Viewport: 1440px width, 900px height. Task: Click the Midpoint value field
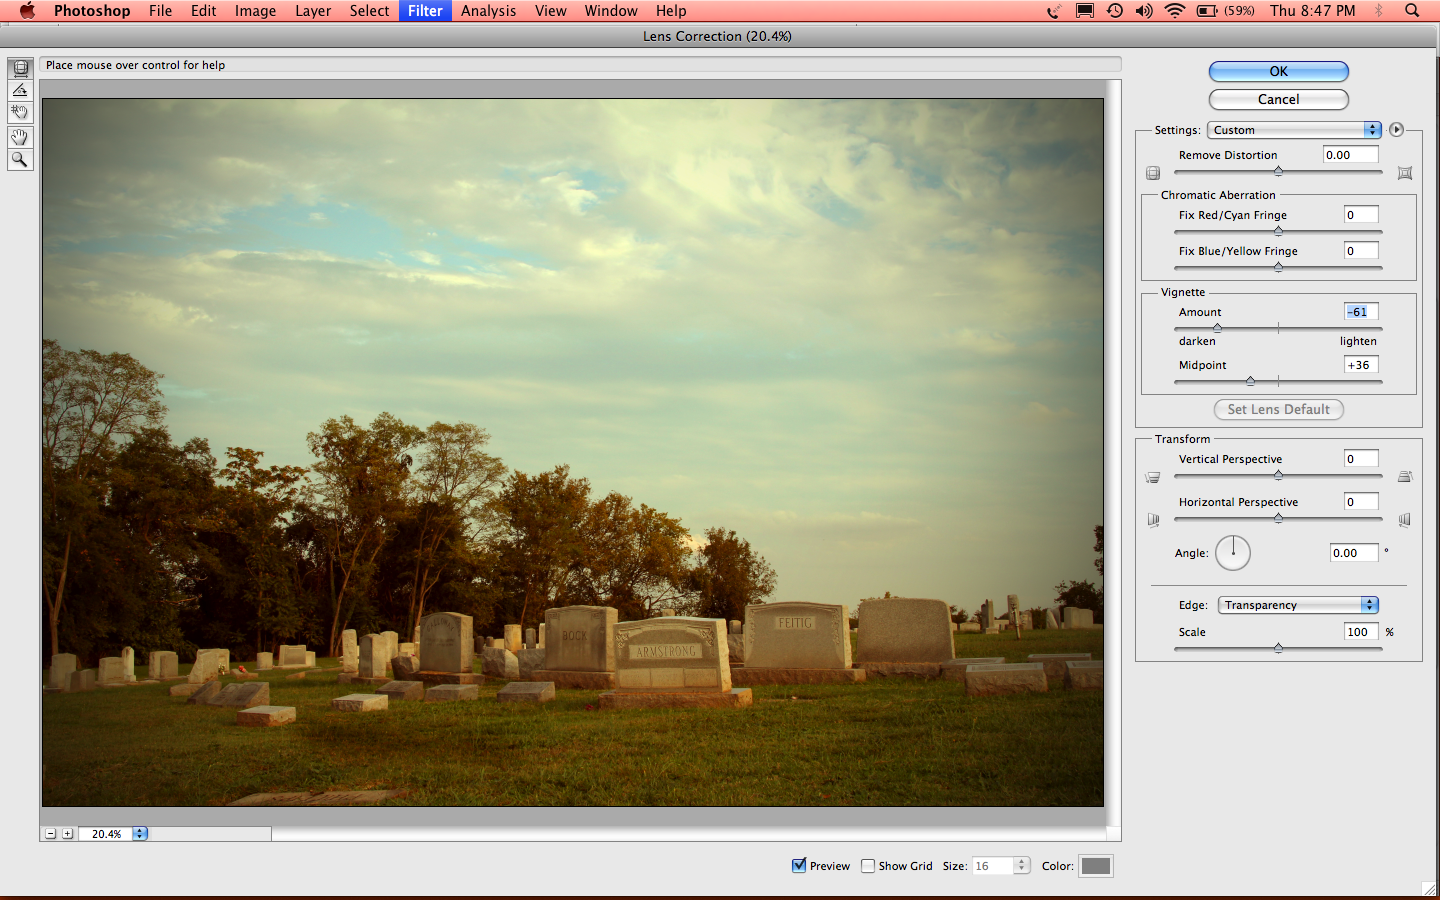[1361, 365]
